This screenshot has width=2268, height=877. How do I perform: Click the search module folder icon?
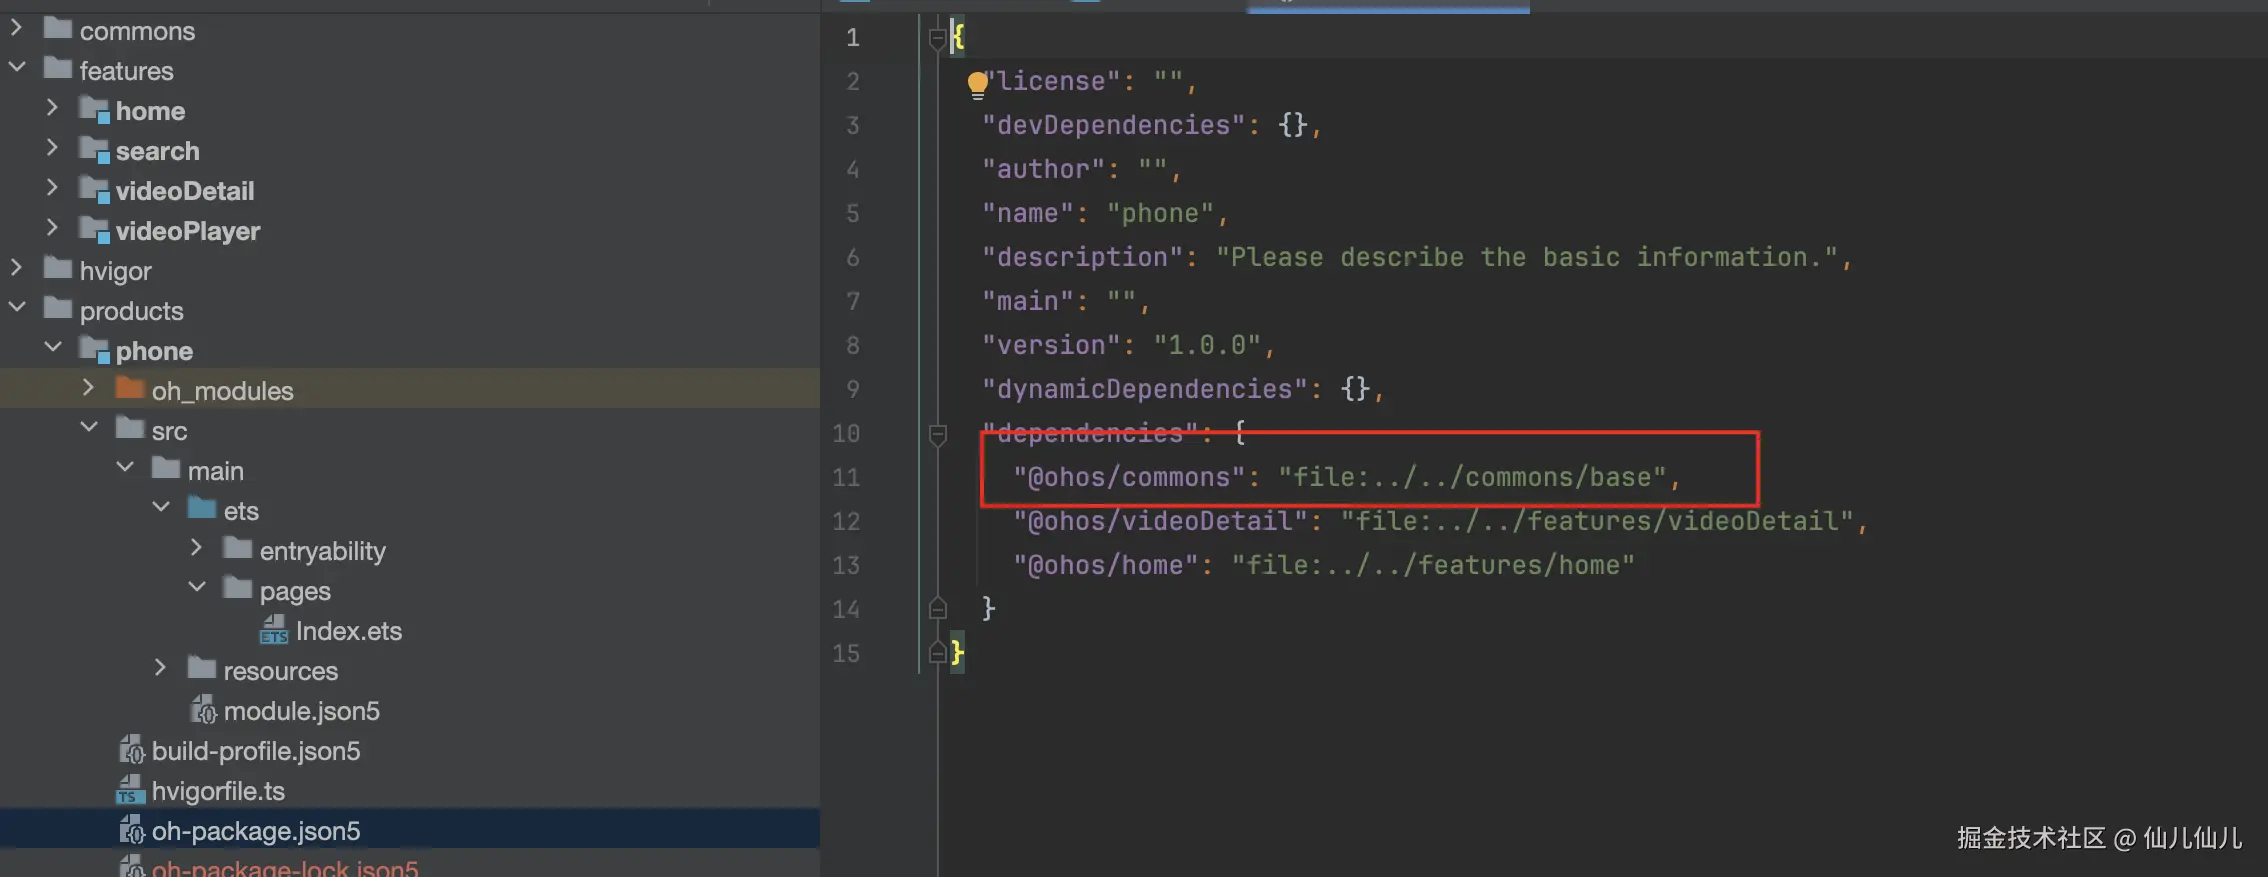point(94,150)
